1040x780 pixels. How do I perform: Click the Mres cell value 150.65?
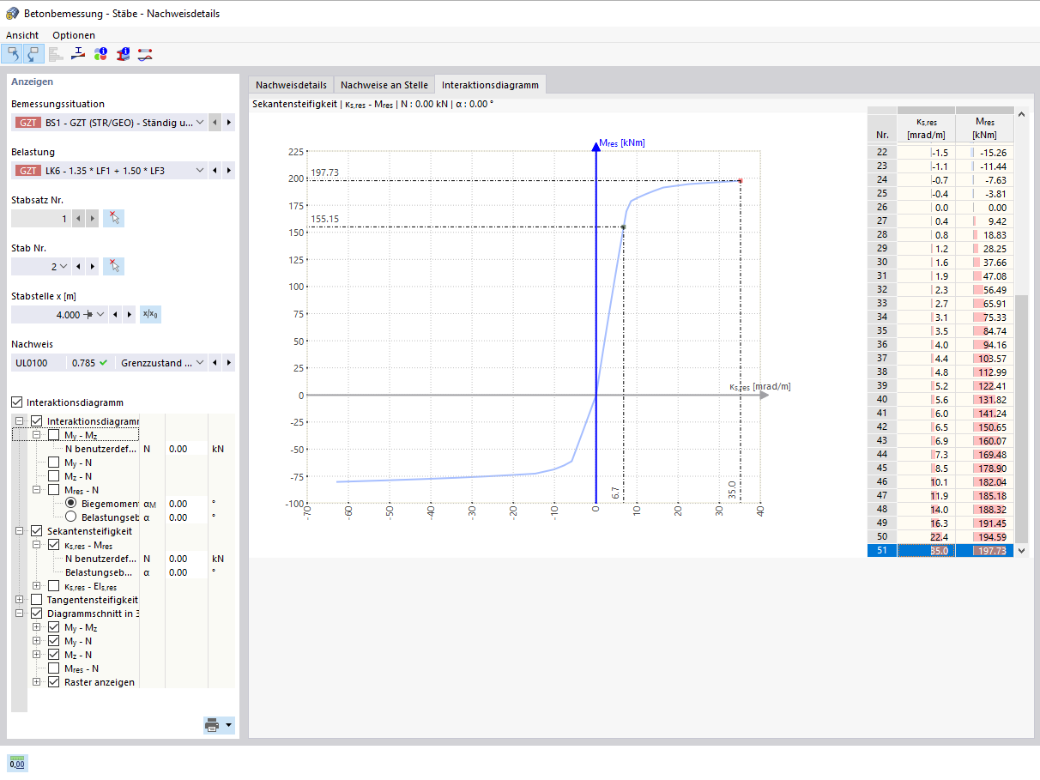click(x=984, y=427)
